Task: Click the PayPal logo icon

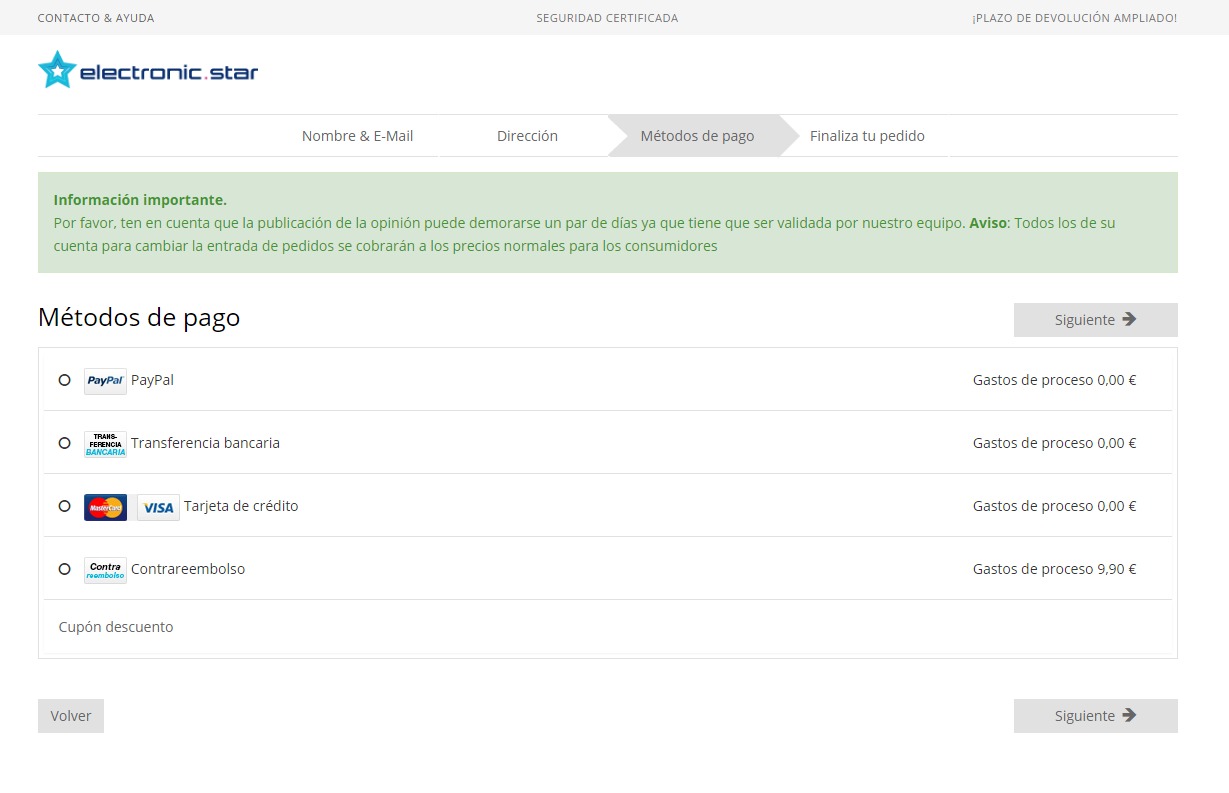Action: 105,381
